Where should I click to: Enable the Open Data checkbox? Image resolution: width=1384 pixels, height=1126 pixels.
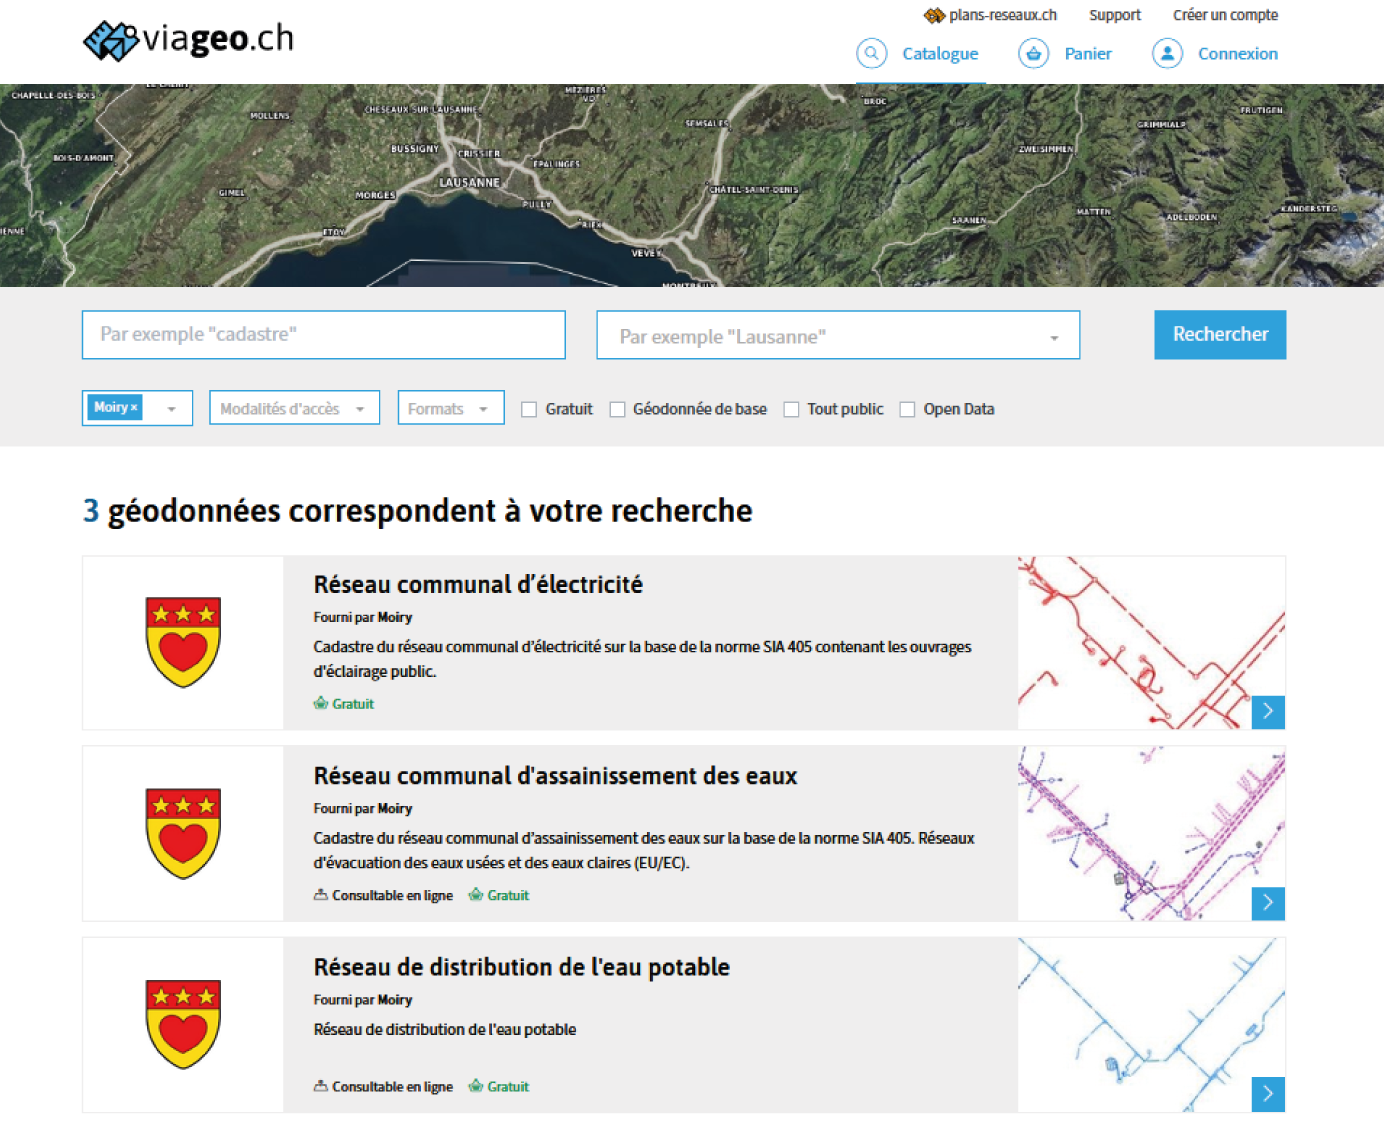[x=907, y=409]
